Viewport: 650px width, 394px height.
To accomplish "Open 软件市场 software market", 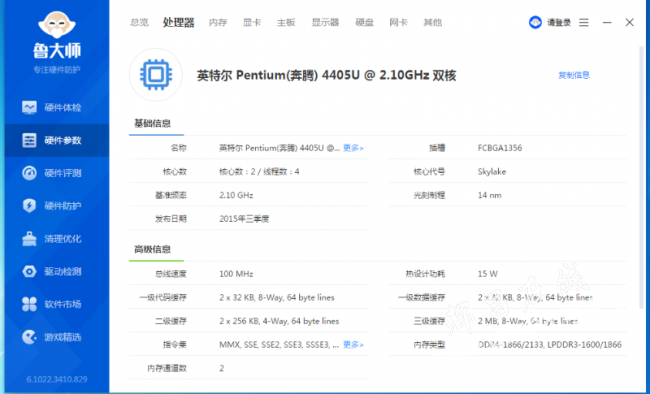I will pos(57,304).
